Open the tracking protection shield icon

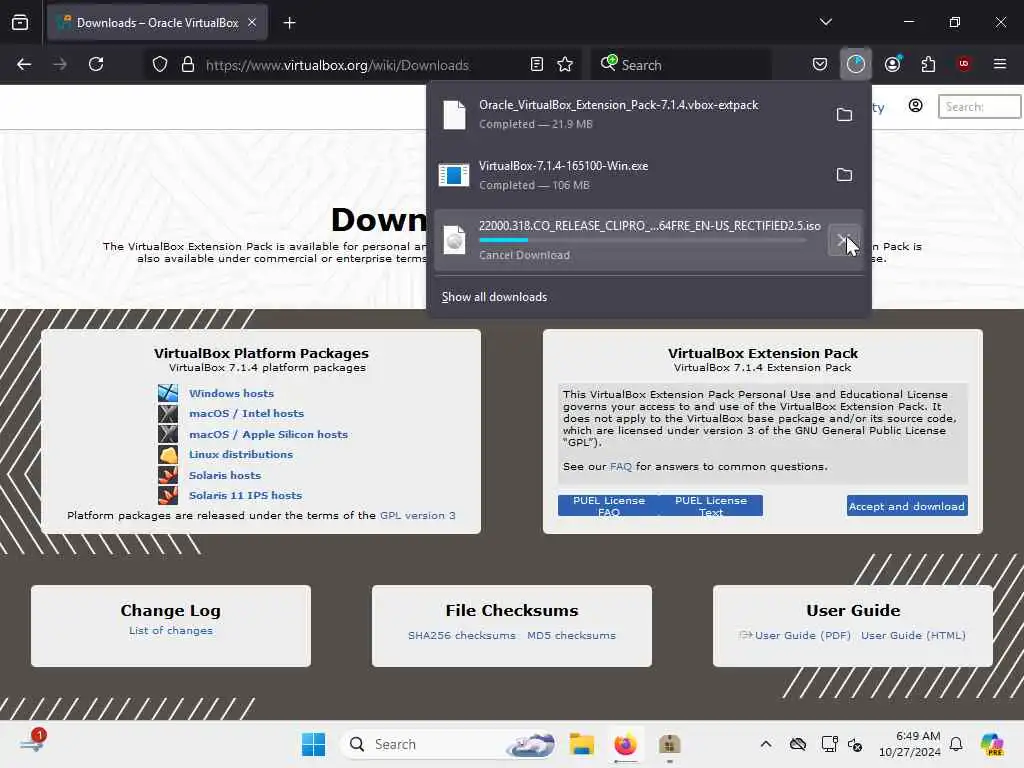point(160,65)
